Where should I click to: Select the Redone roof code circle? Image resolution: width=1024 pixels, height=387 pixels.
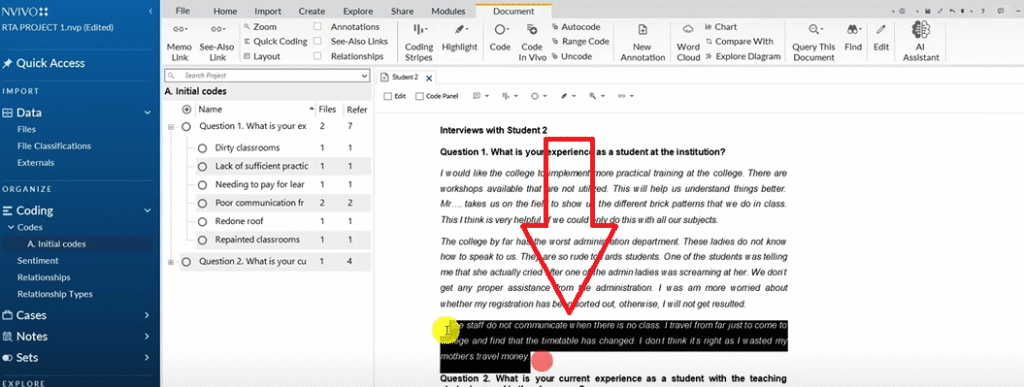tap(202, 222)
